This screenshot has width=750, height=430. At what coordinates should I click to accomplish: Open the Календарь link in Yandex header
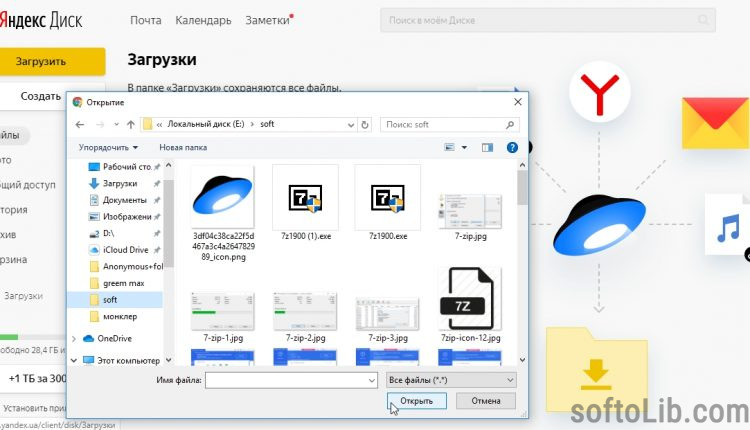(203, 20)
